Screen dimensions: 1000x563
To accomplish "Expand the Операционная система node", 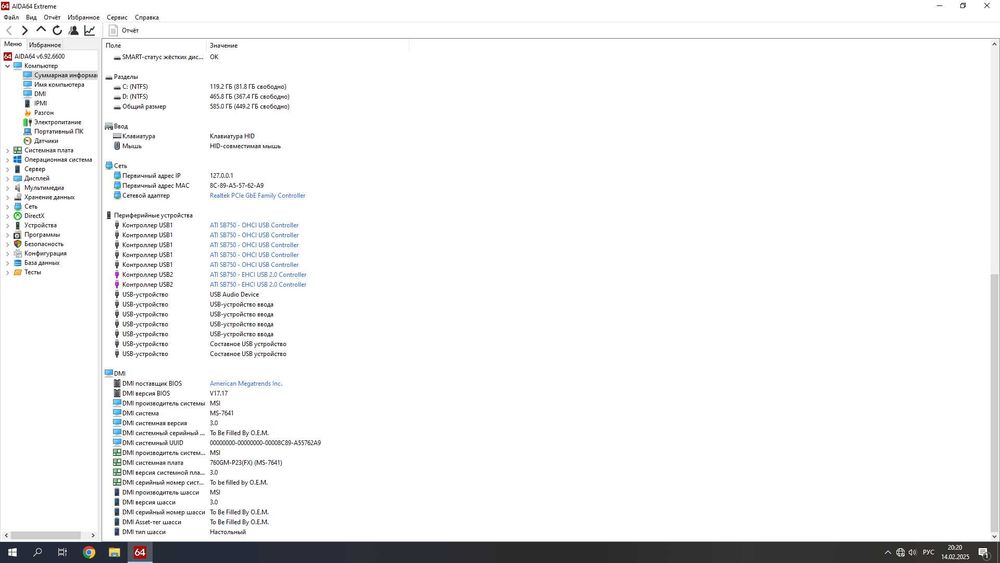I will point(8,159).
